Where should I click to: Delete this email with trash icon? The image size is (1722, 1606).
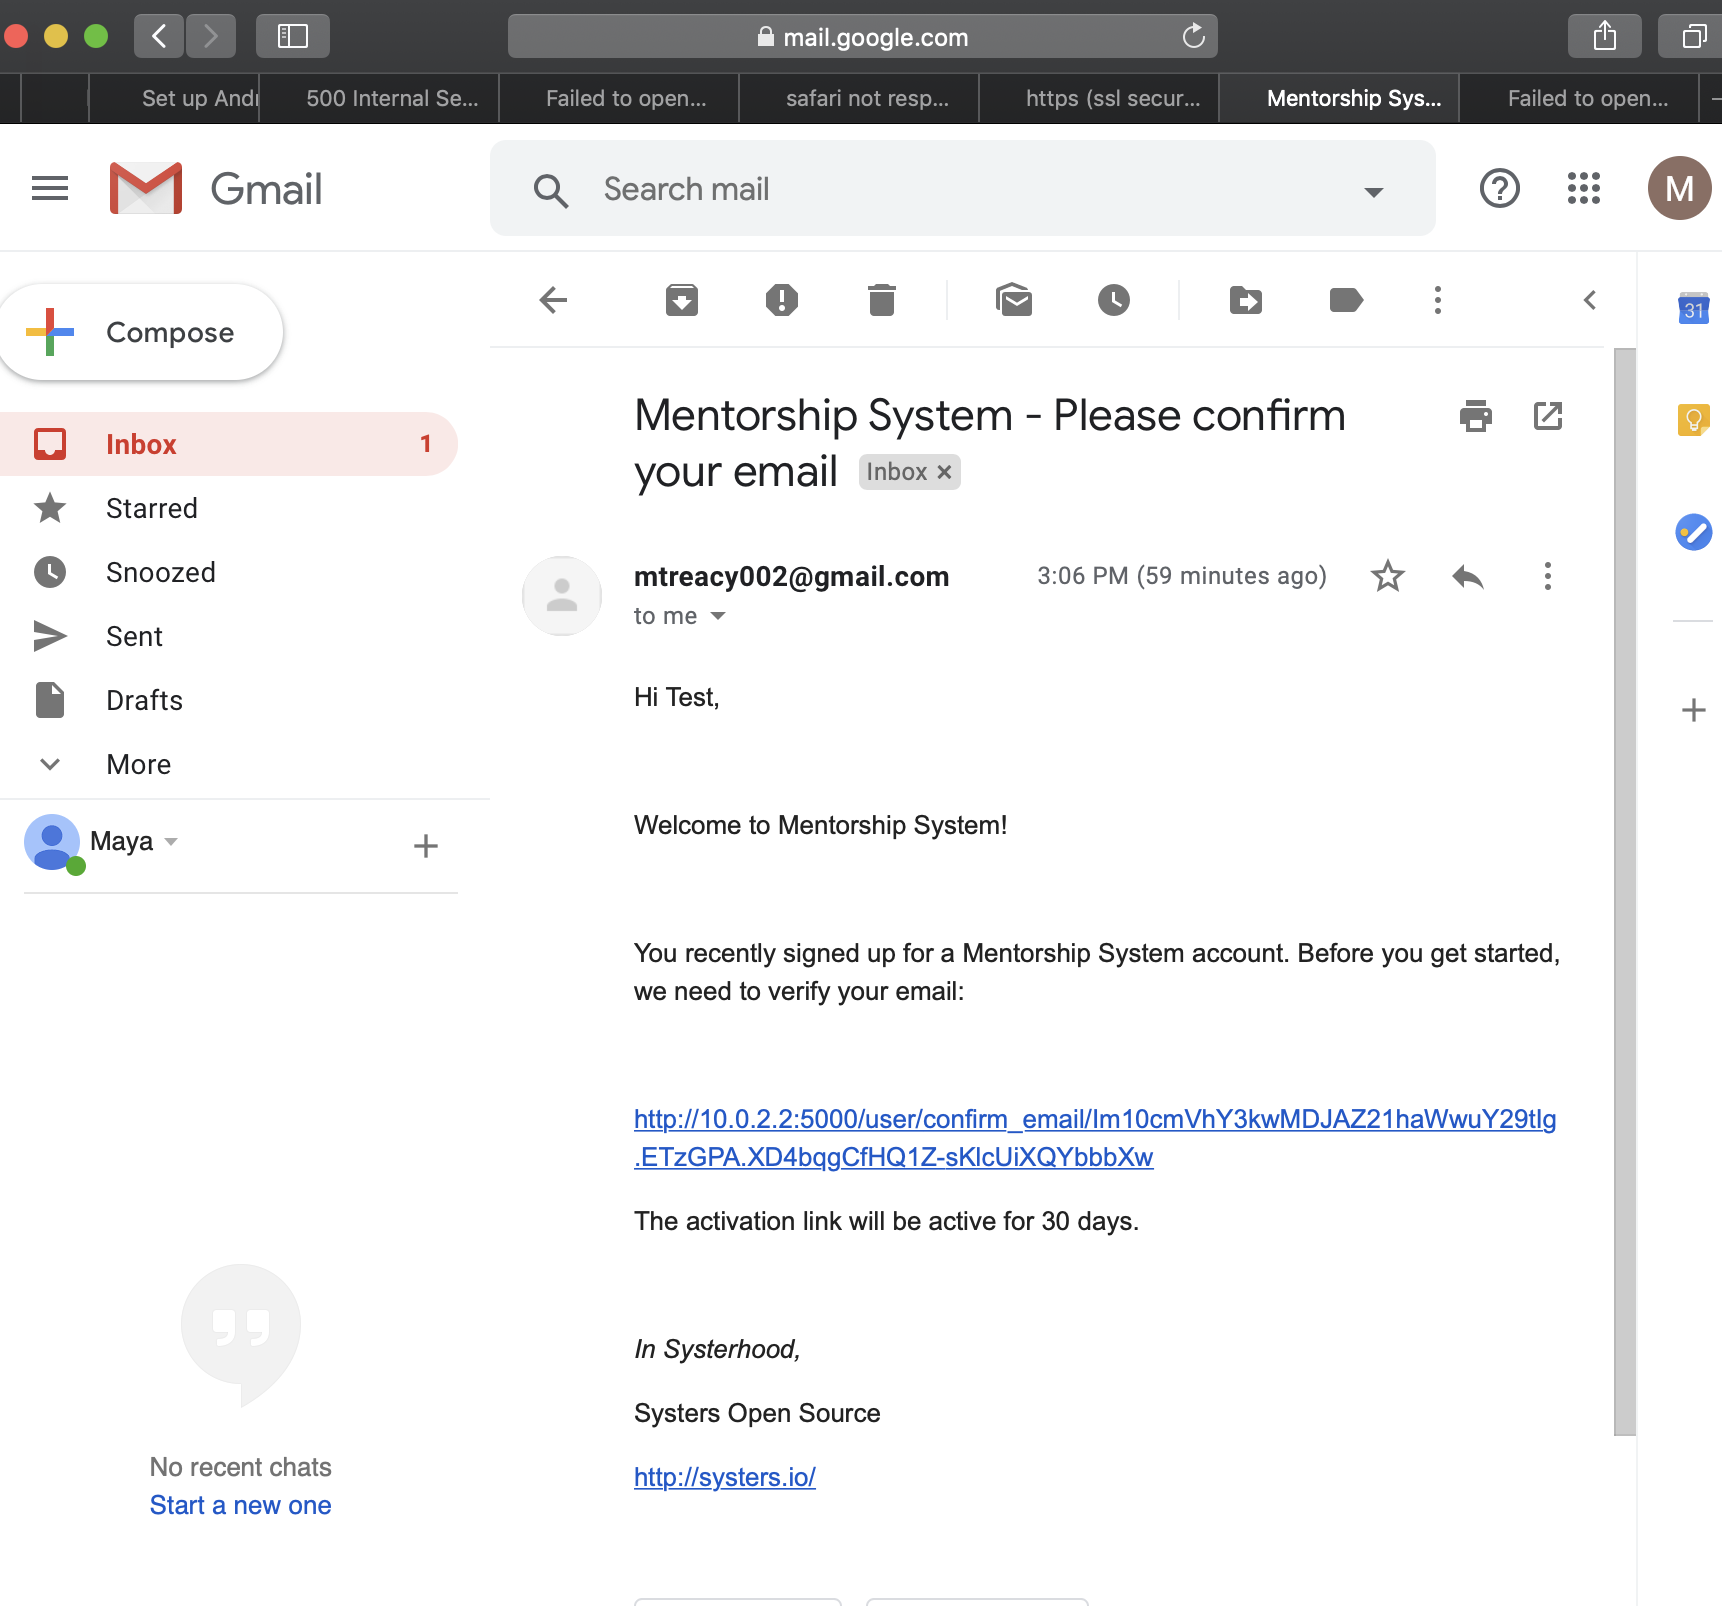pyautogui.click(x=882, y=300)
